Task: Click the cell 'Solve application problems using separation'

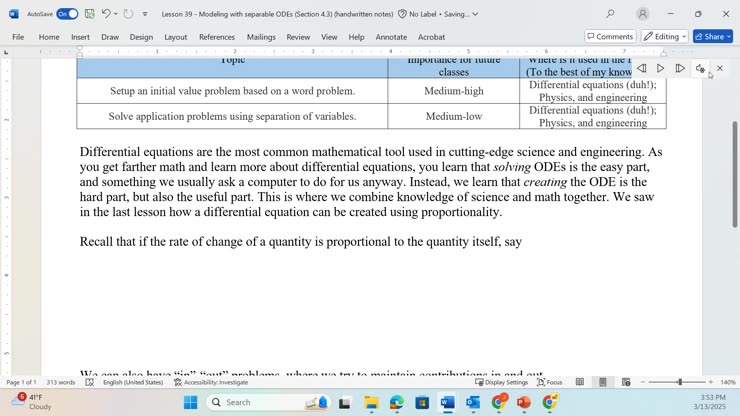Action: coord(232,116)
